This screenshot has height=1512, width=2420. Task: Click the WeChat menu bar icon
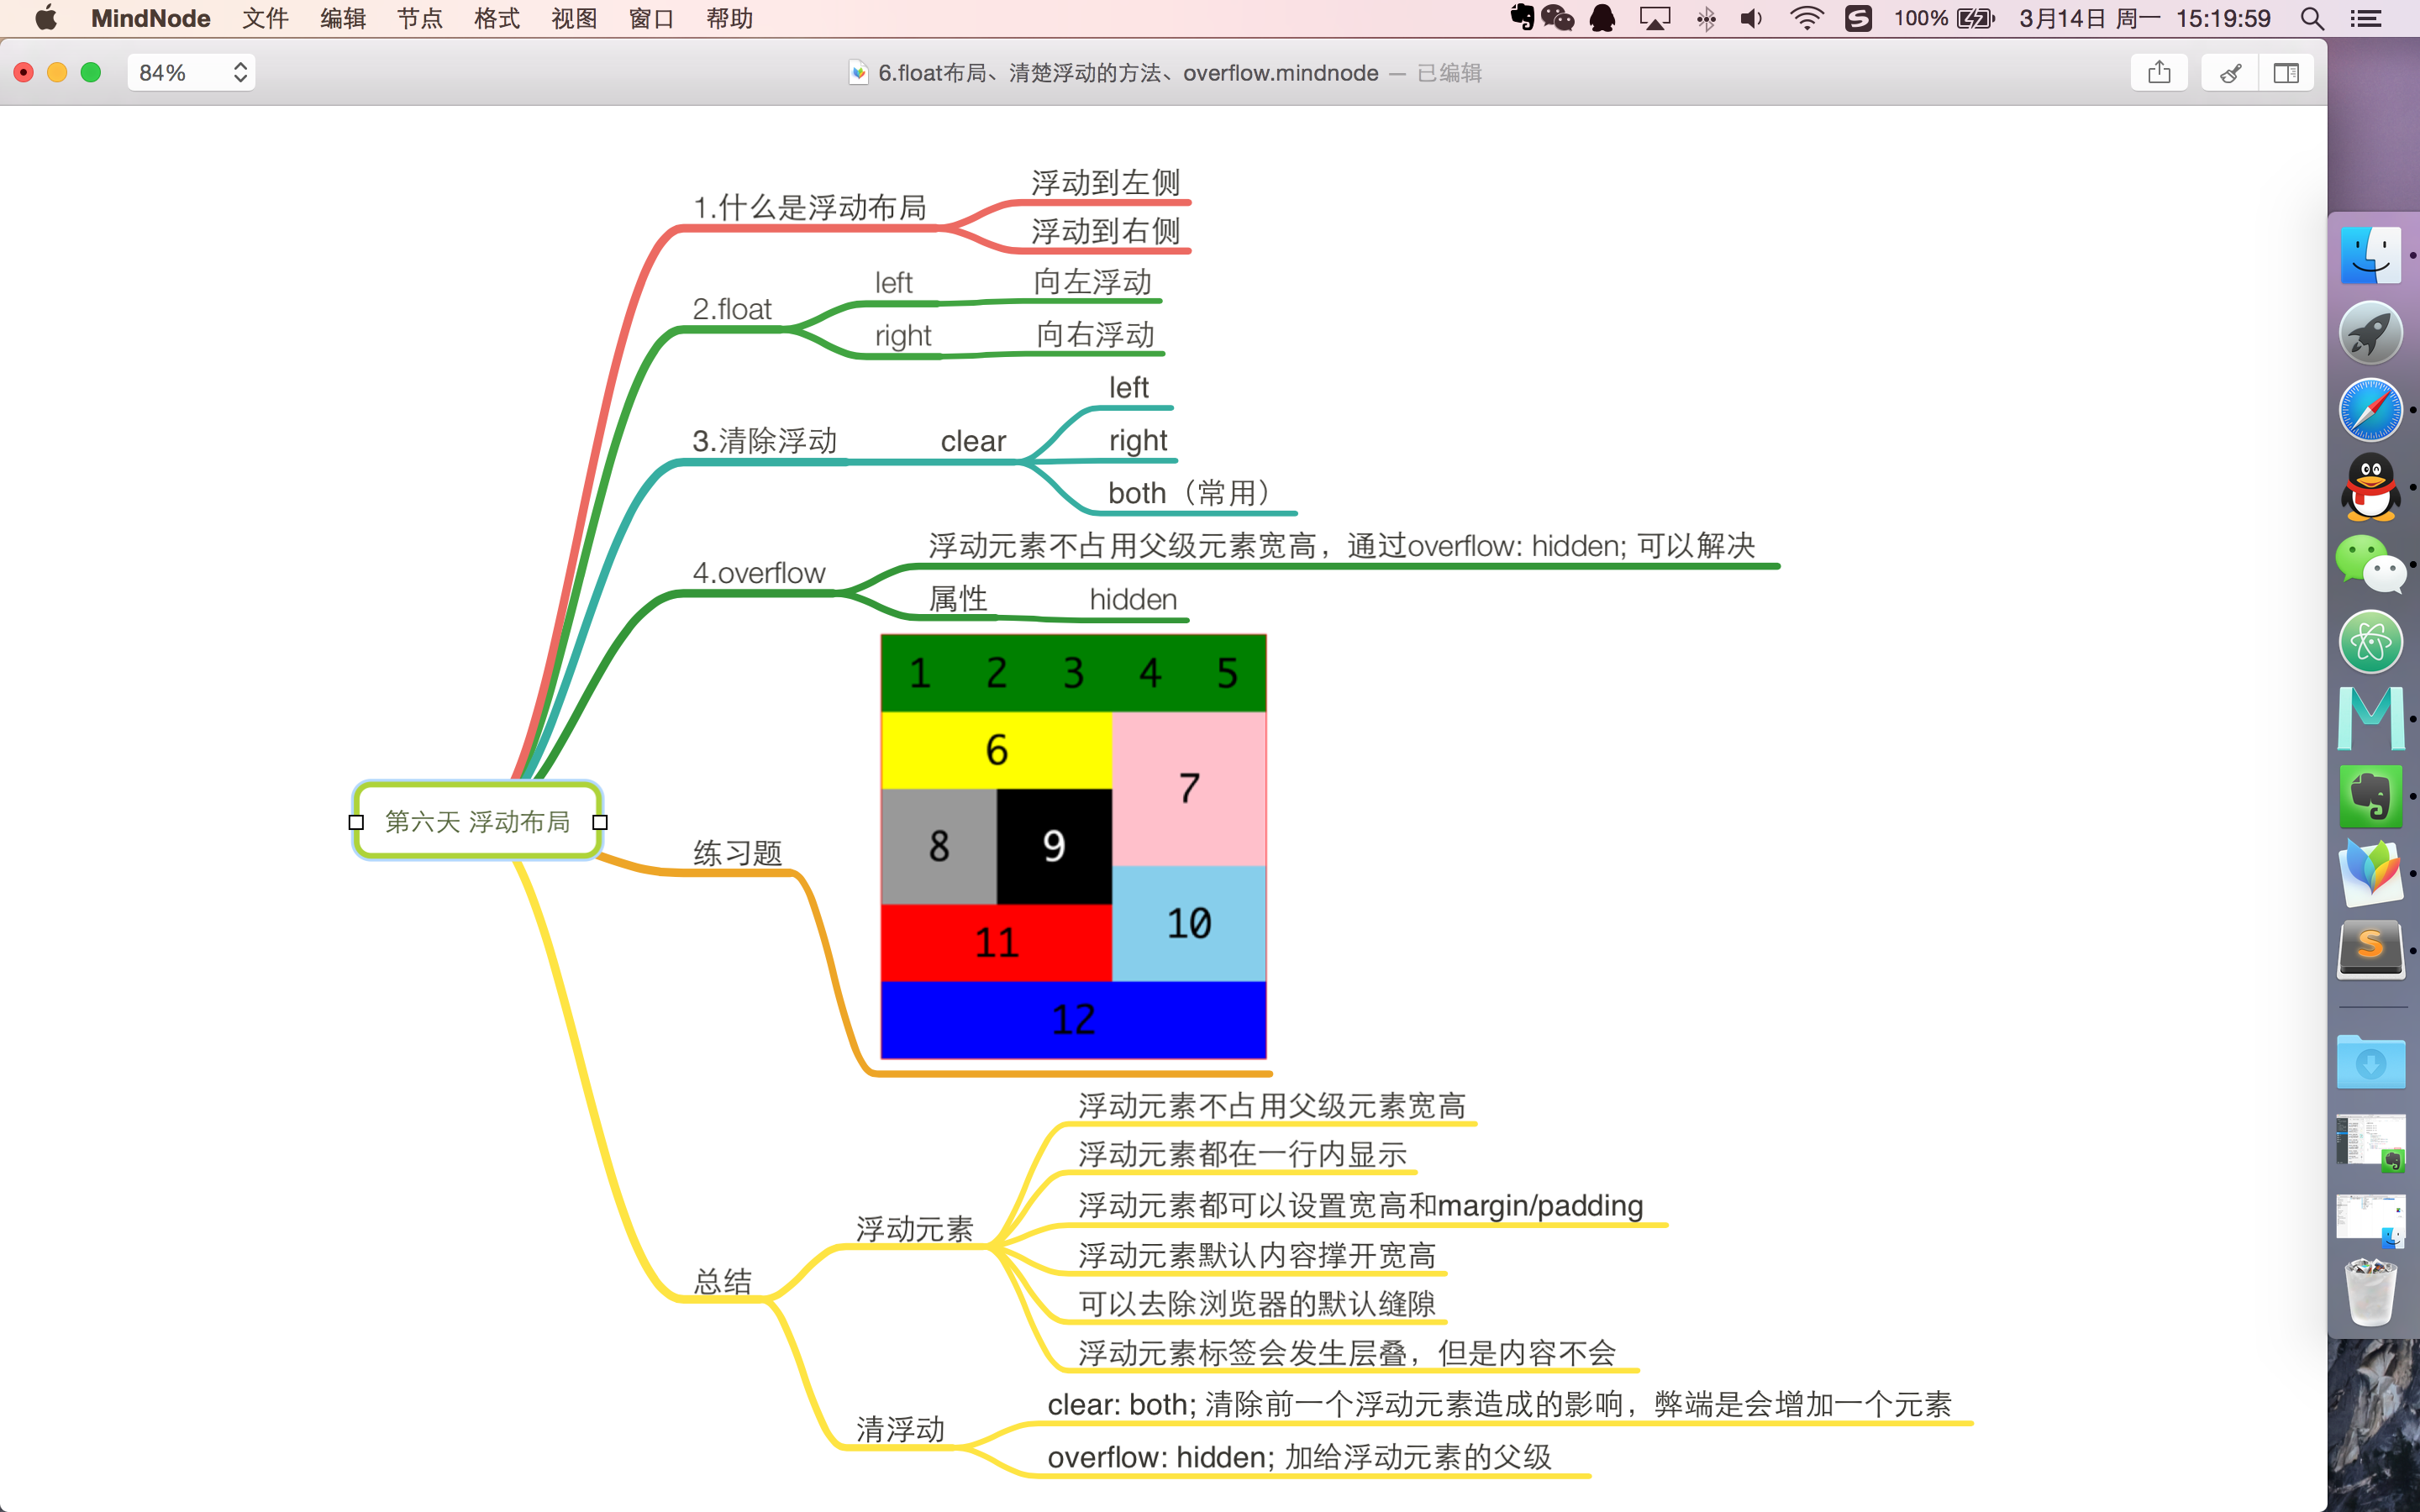click(1558, 18)
